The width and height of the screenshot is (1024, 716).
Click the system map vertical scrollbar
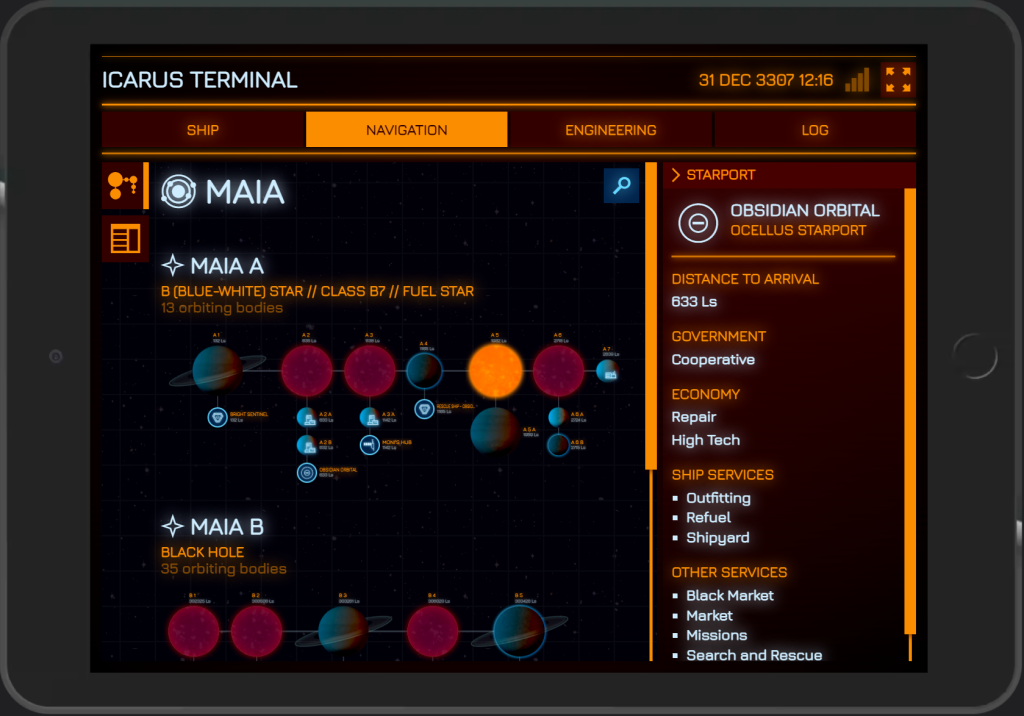(651, 316)
